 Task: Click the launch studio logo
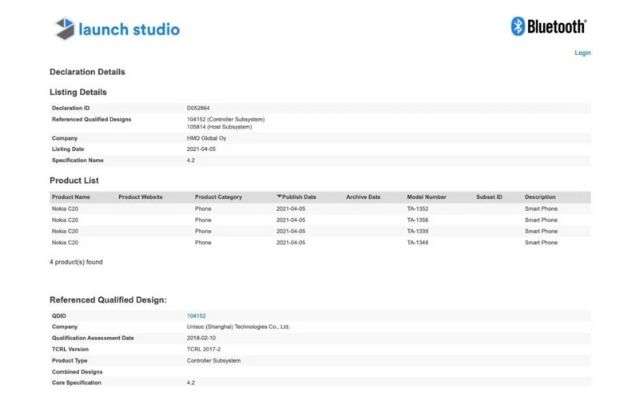coord(117,28)
